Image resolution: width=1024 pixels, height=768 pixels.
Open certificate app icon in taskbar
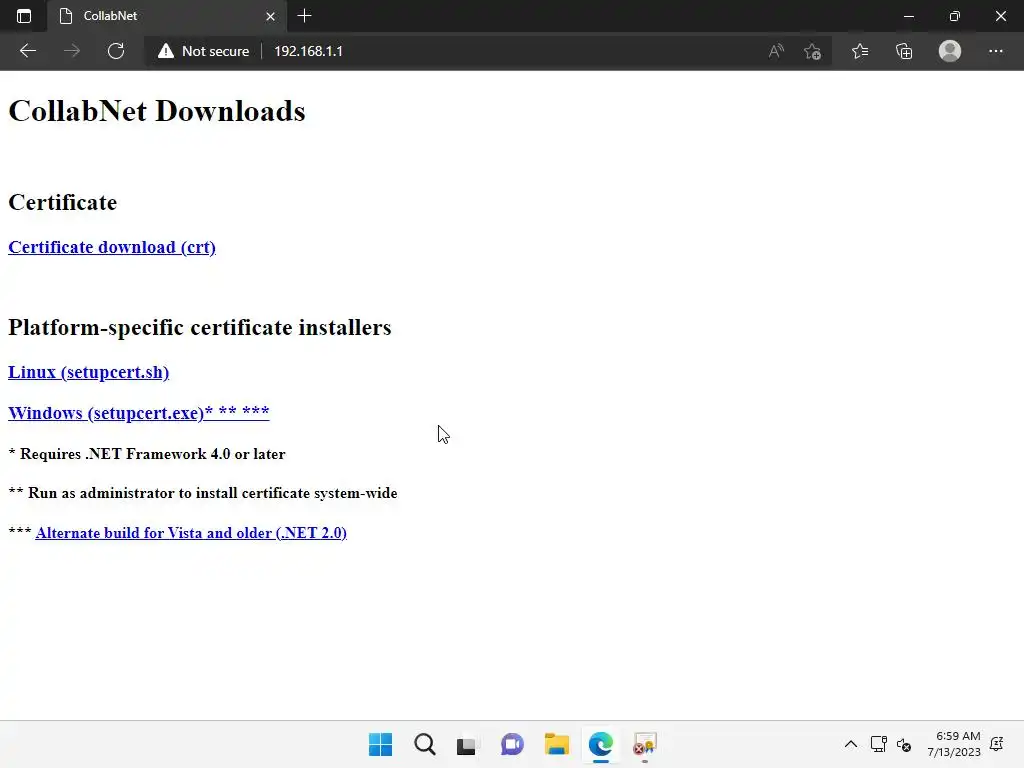coord(645,744)
